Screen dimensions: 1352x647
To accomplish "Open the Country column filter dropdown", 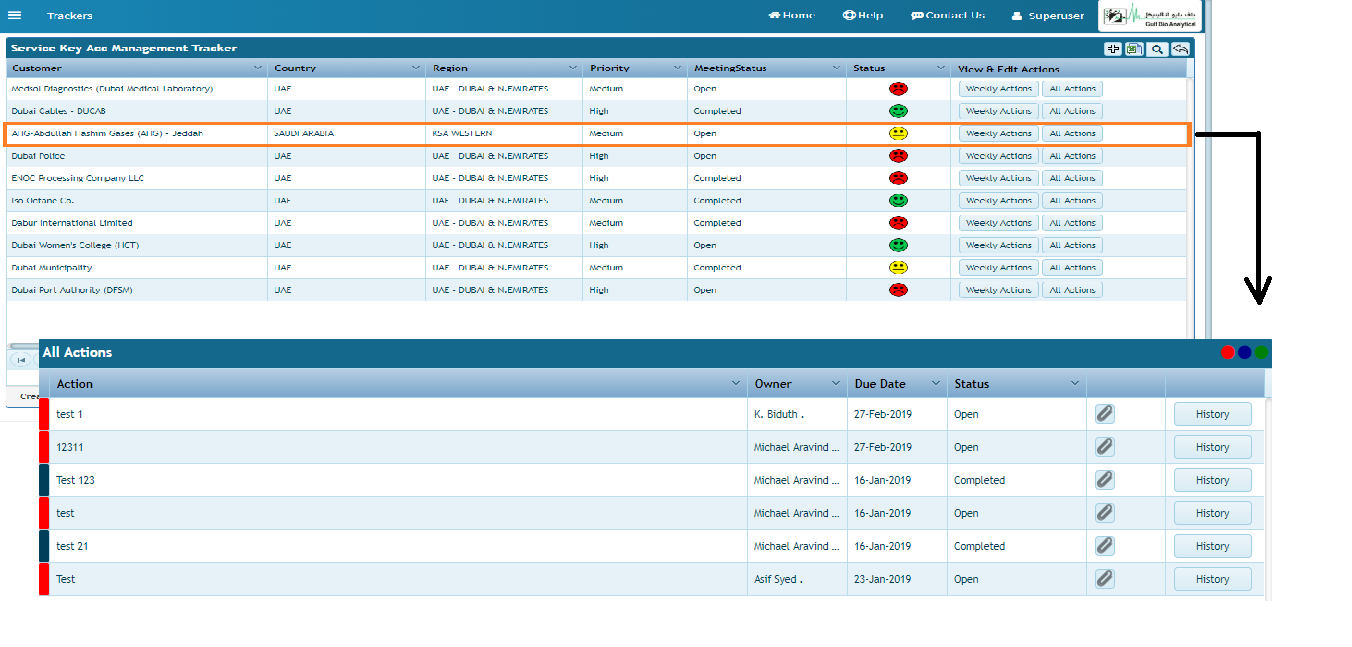I will [416, 68].
